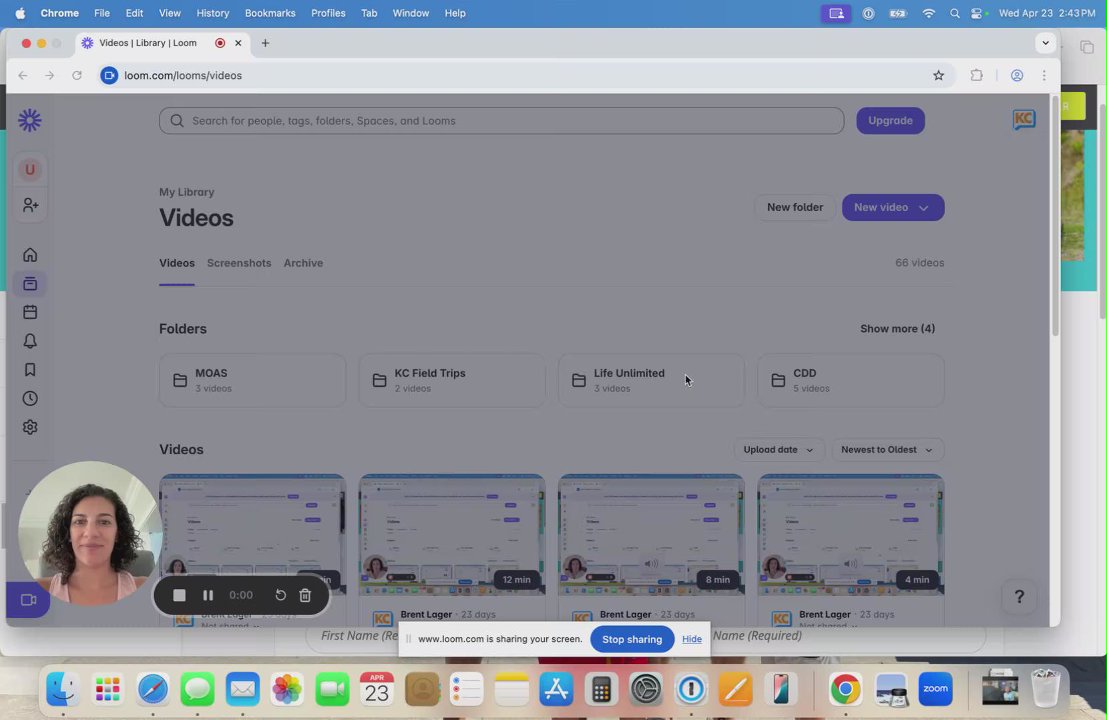Expand the Chrome tab search chevron
Image resolution: width=1107 pixels, height=720 pixels.
[x=1046, y=43]
